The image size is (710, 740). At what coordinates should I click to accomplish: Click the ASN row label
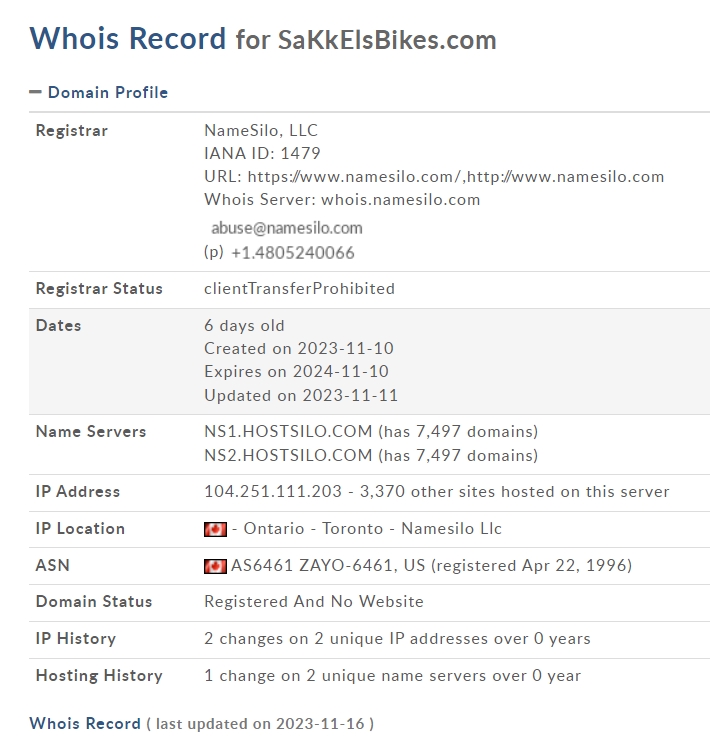[53, 565]
